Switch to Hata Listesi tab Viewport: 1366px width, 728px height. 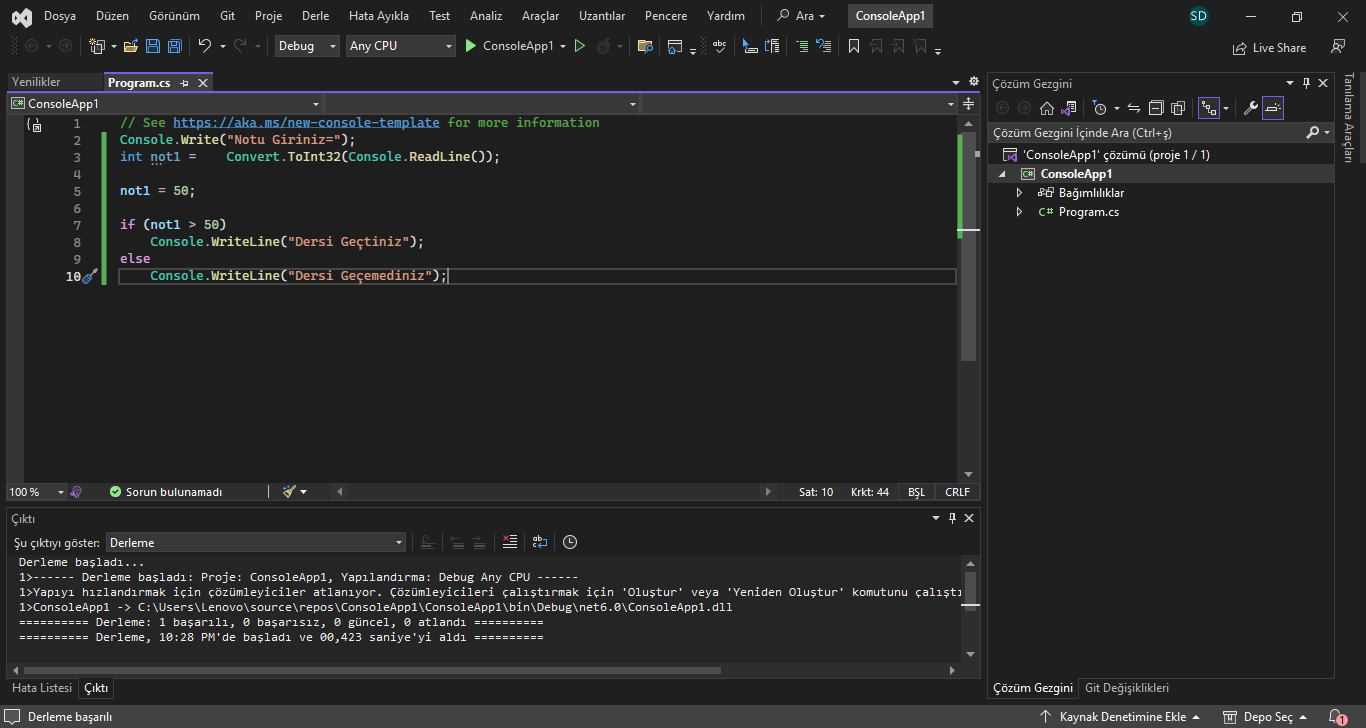(42, 688)
